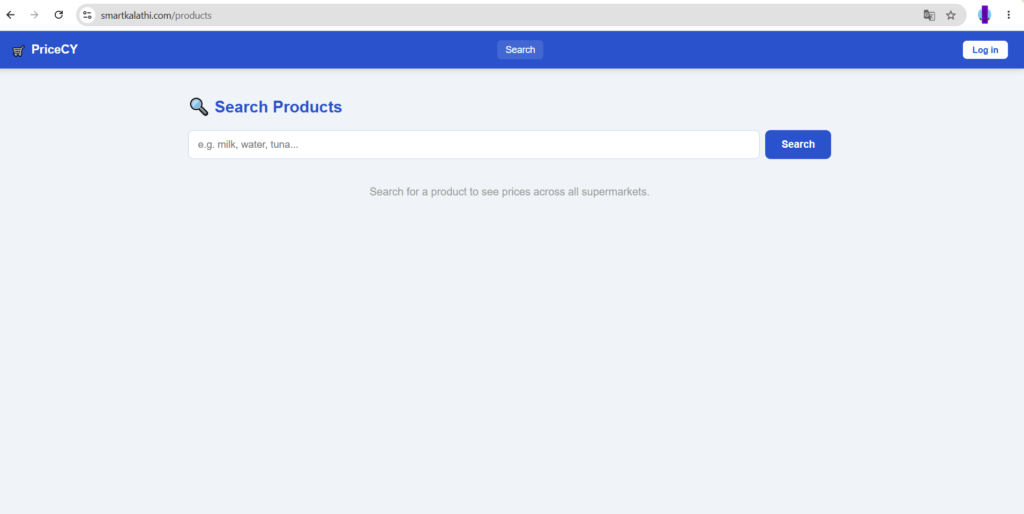The width and height of the screenshot is (1024, 514).
Task: Click the Search Products heading text
Action: click(278, 107)
